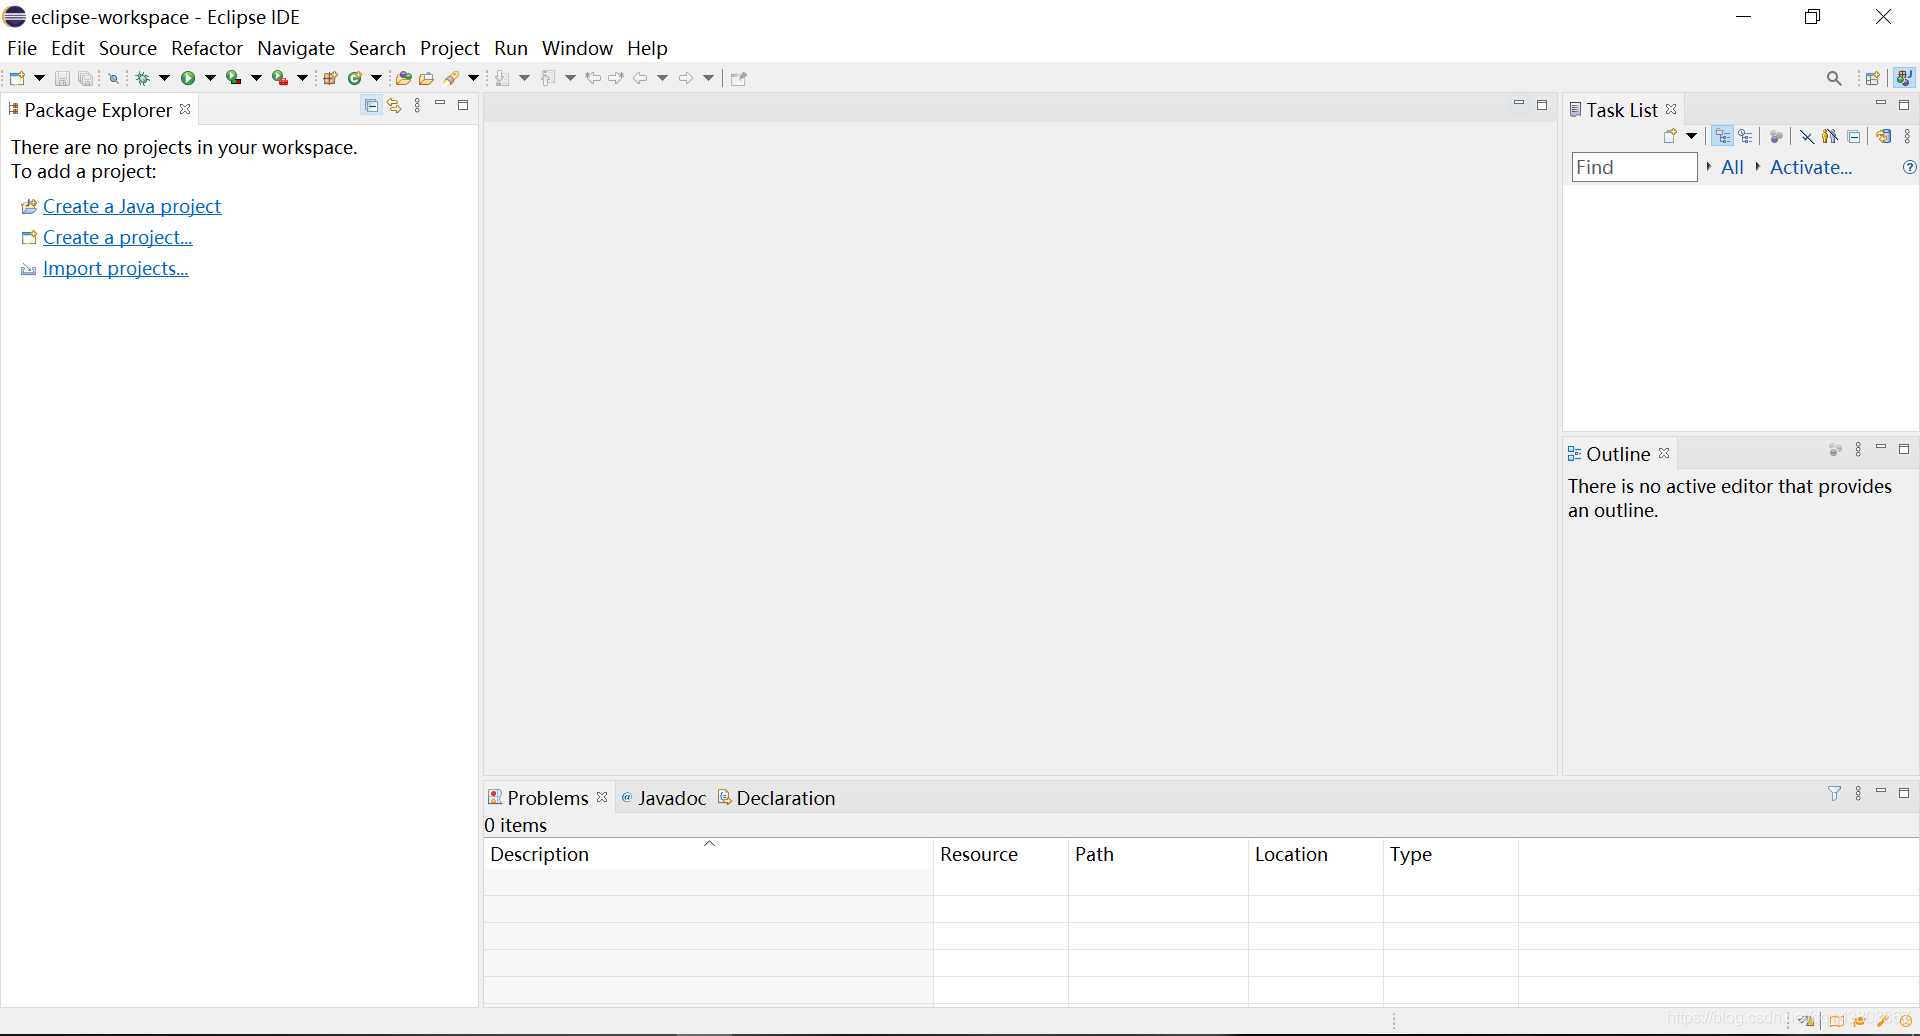Open the New Task dropdown arrow
The image size is (1920, 1036).
coord(1691,136)
